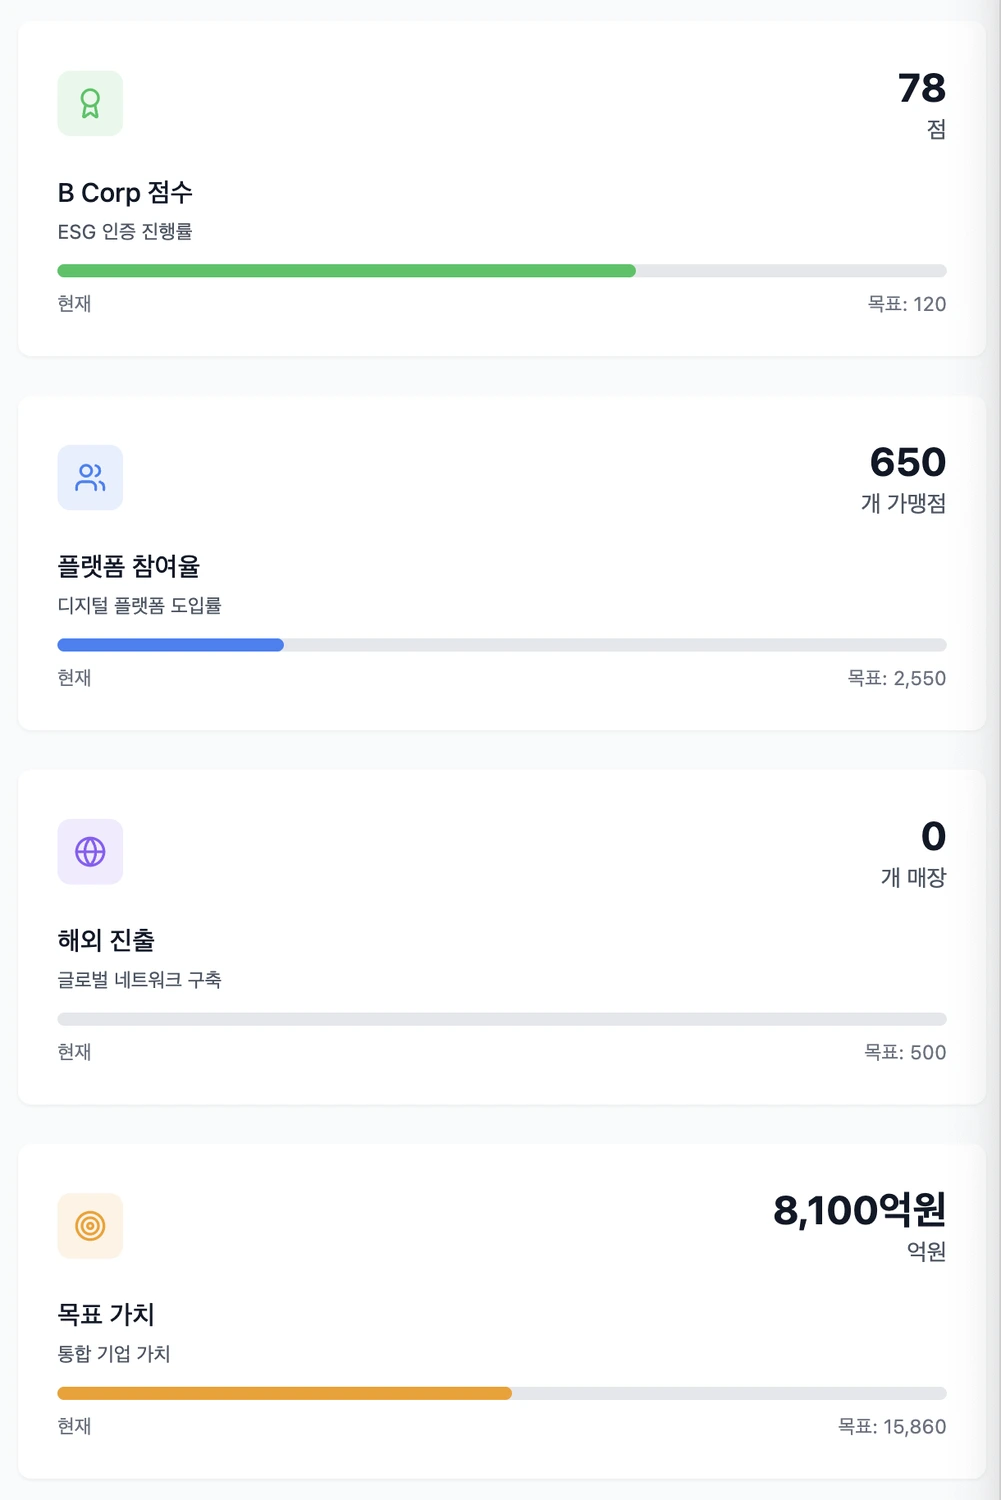
Task: Select the 목표 가치 heading
Action: pos(106,1314)
